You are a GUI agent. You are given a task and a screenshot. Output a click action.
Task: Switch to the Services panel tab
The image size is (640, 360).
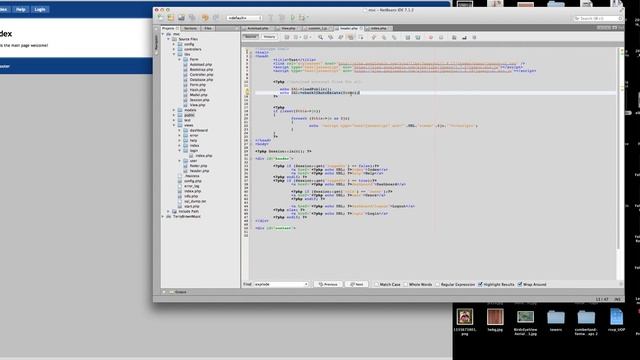coord(190,29)
